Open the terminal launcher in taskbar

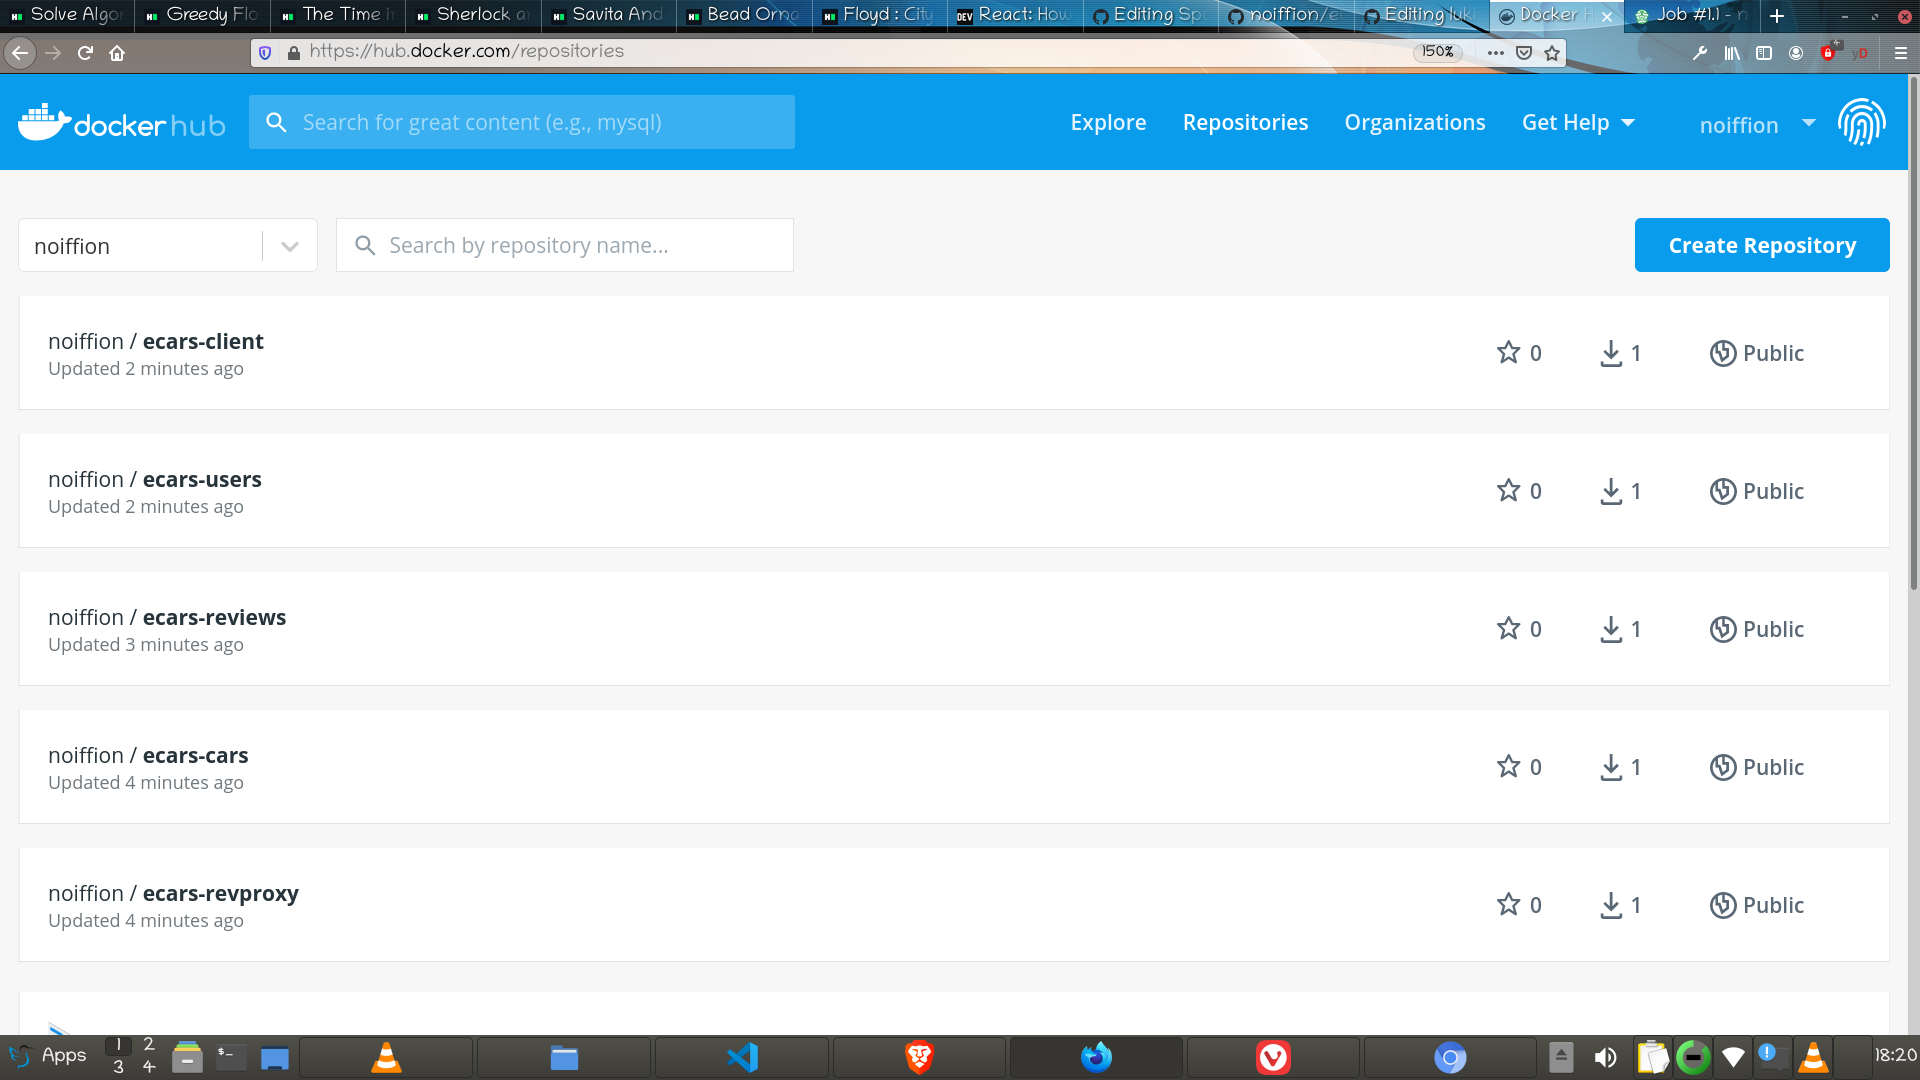231,1057
